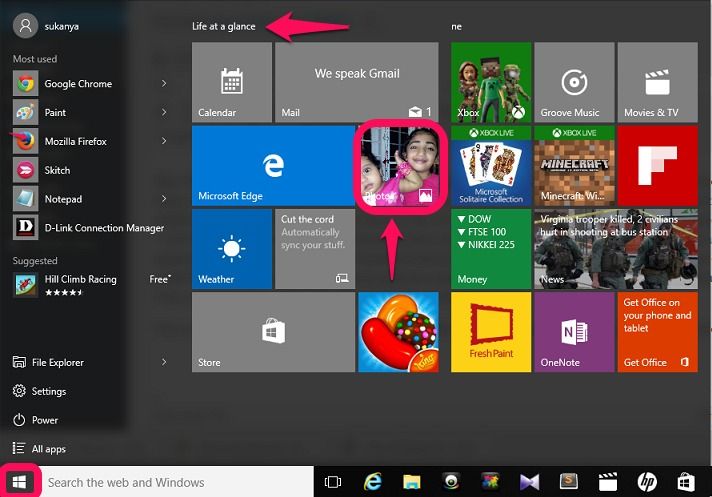Image resolution: width=712 pixels, height=497 pixels.
Task: Open the colorful puzzle-icon app on the taskbar
Action: click(x=490, y=482)
